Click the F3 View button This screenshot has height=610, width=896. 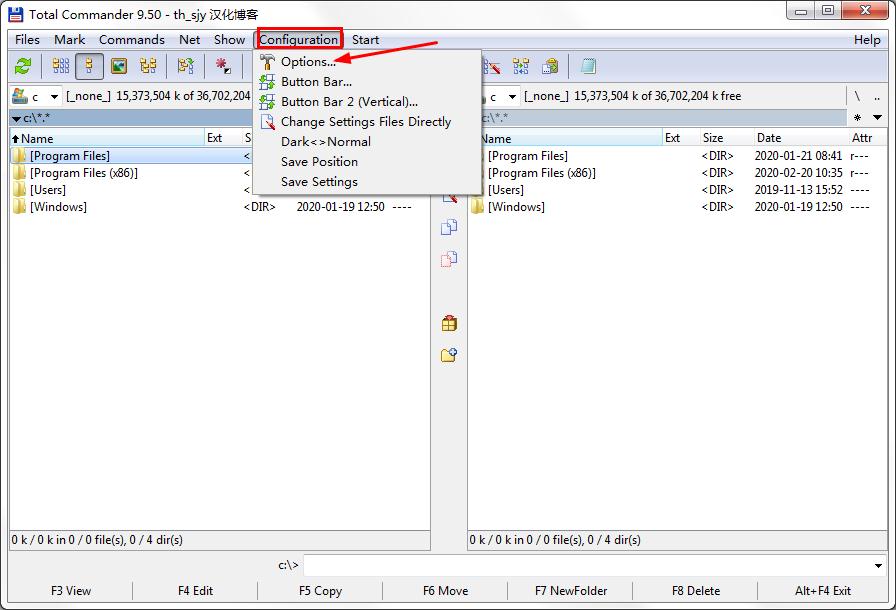[x=71, y=591]
